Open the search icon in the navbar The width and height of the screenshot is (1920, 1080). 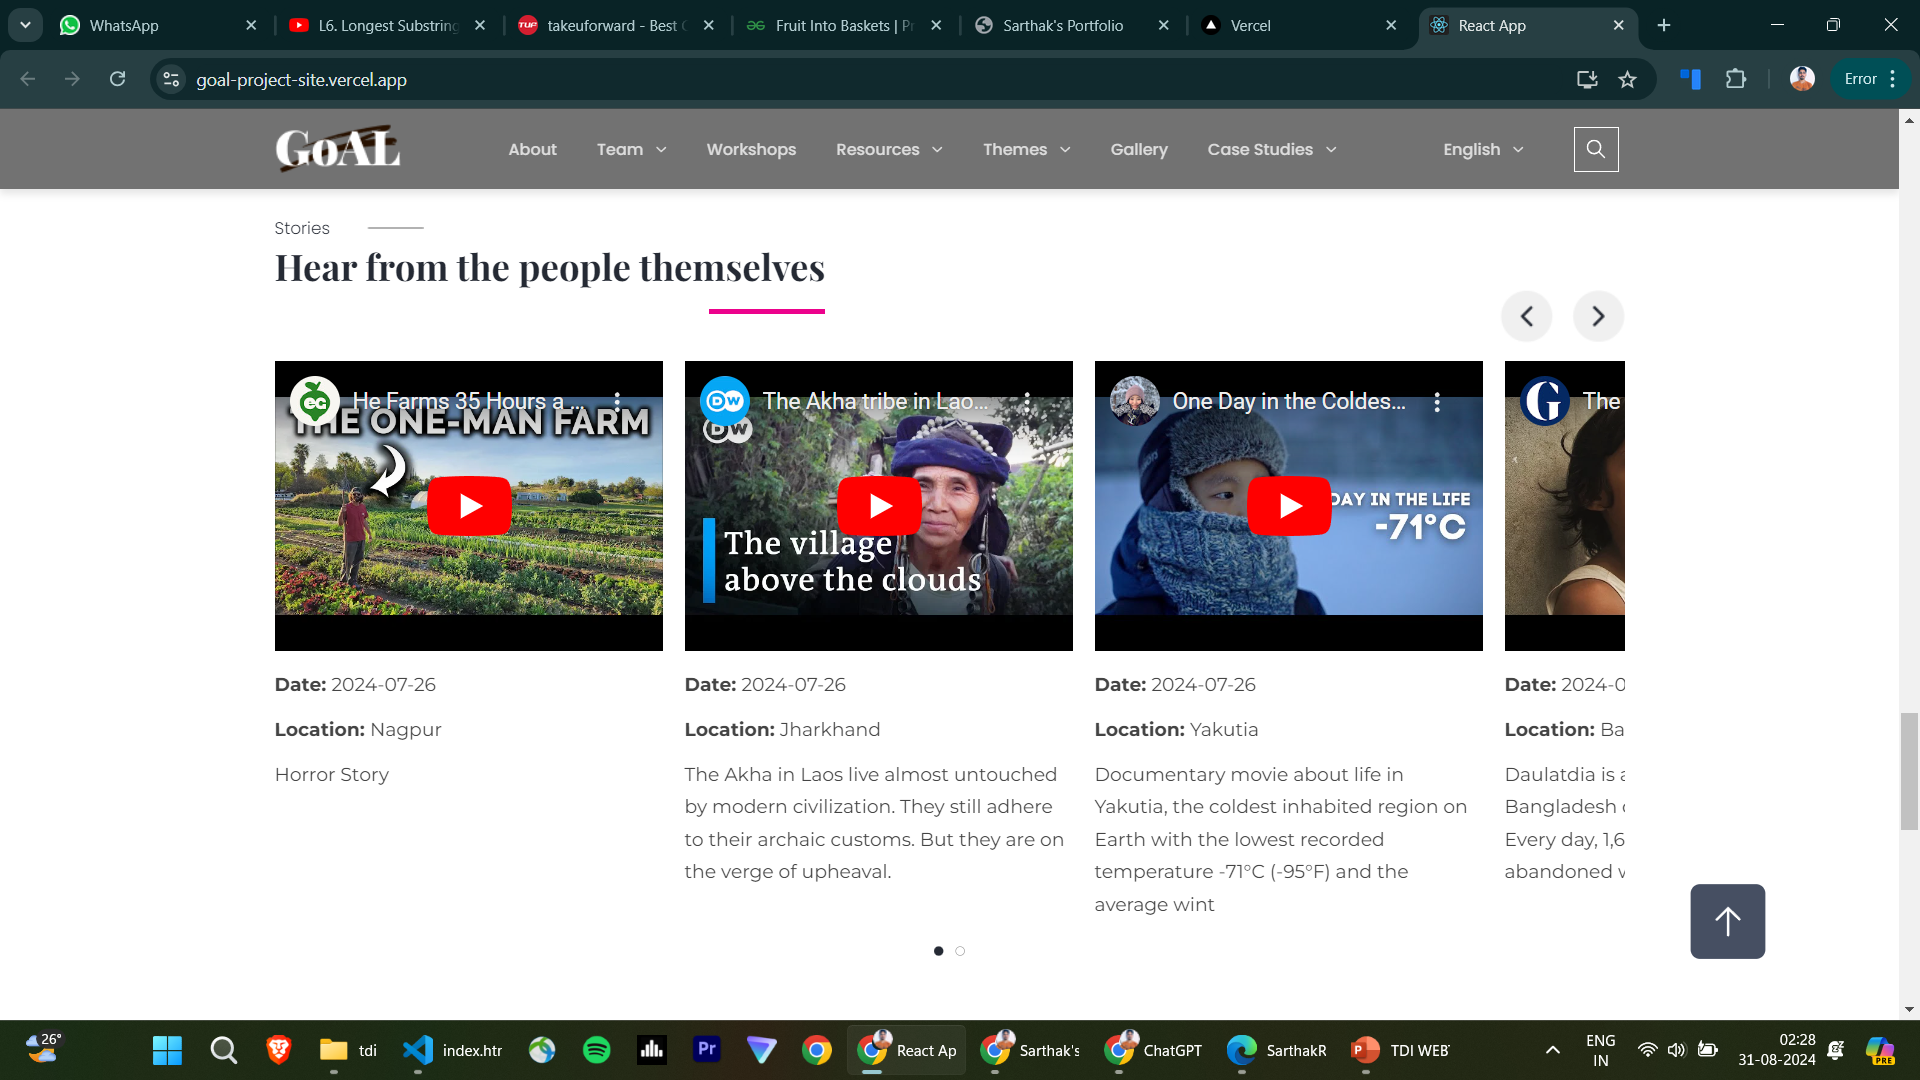click(x=1595, y=149)
